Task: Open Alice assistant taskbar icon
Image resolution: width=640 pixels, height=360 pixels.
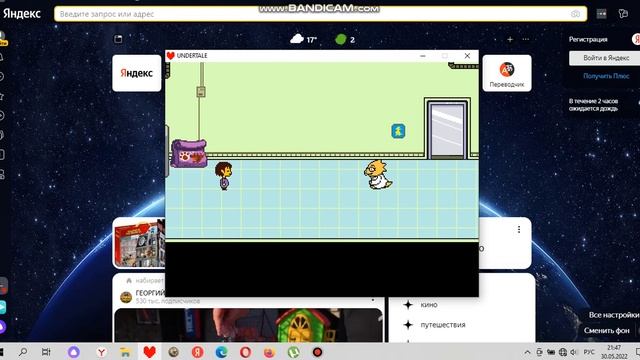Action: coord(73,352)
